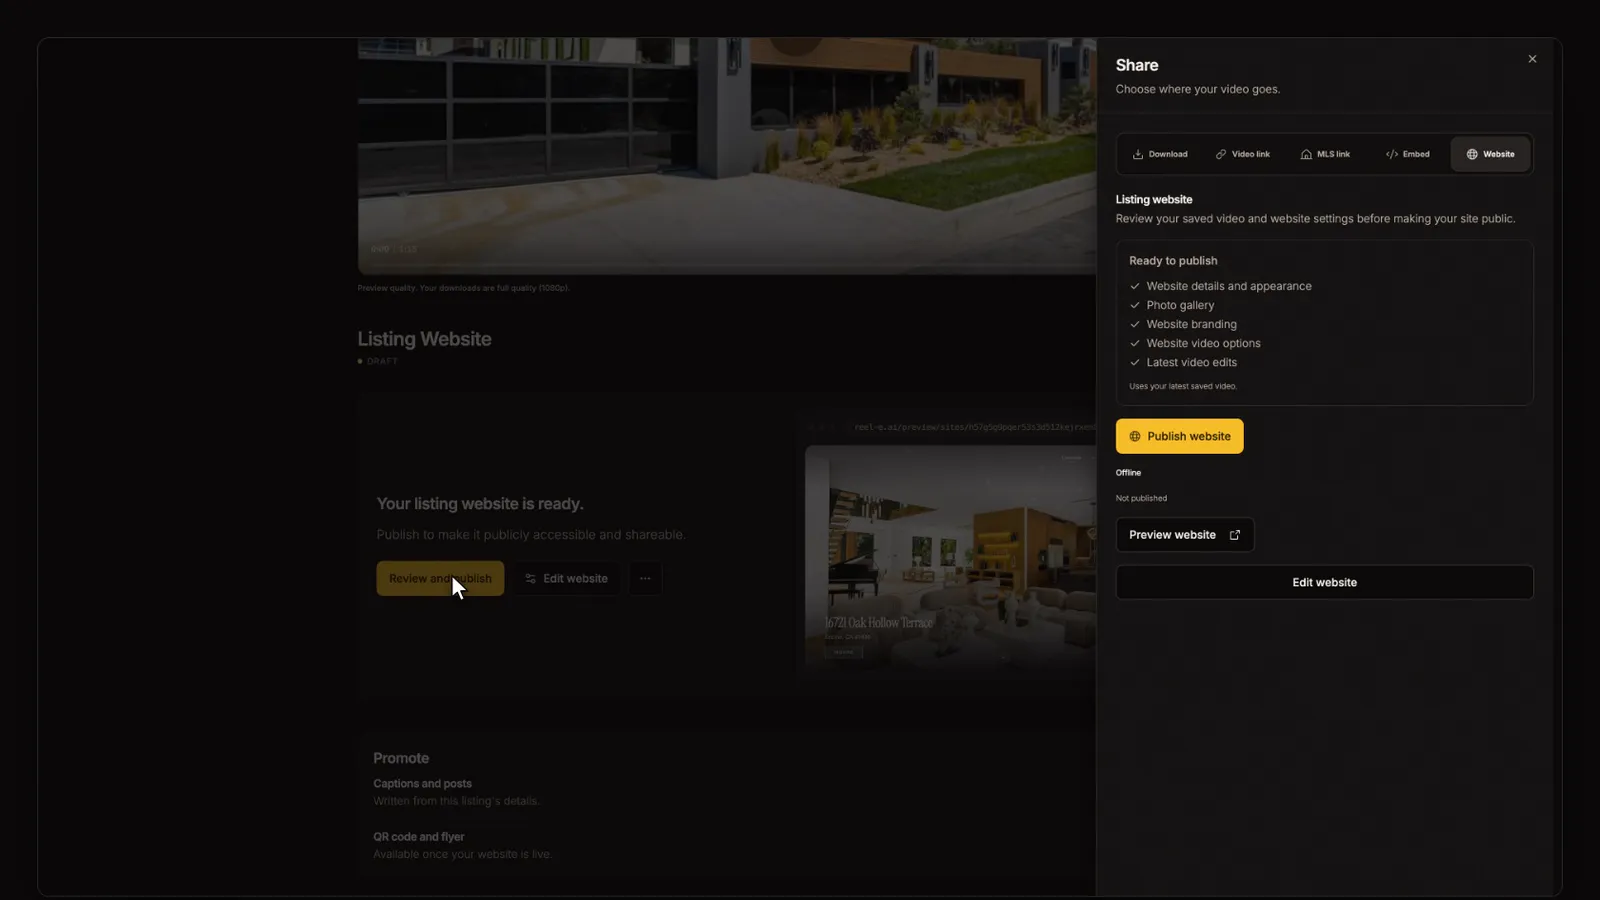This screenshot has height=900, width=1600.
Task: Click the preview site URL text
Action: point(975,427)
